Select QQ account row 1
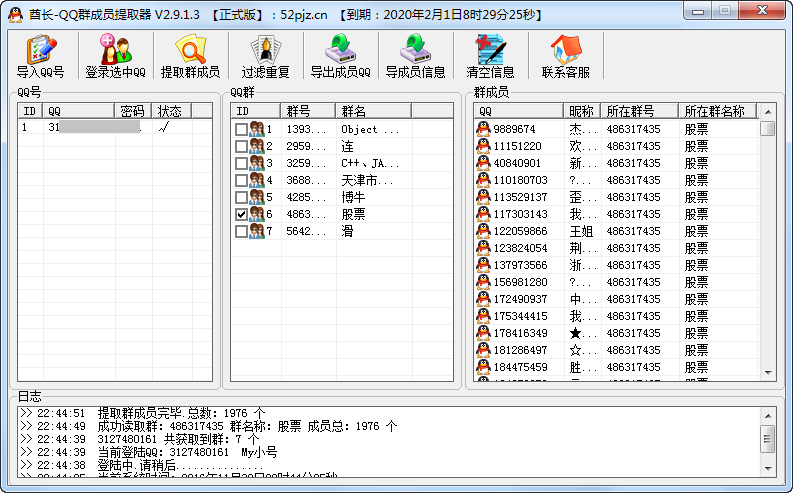 pos(100,128)
